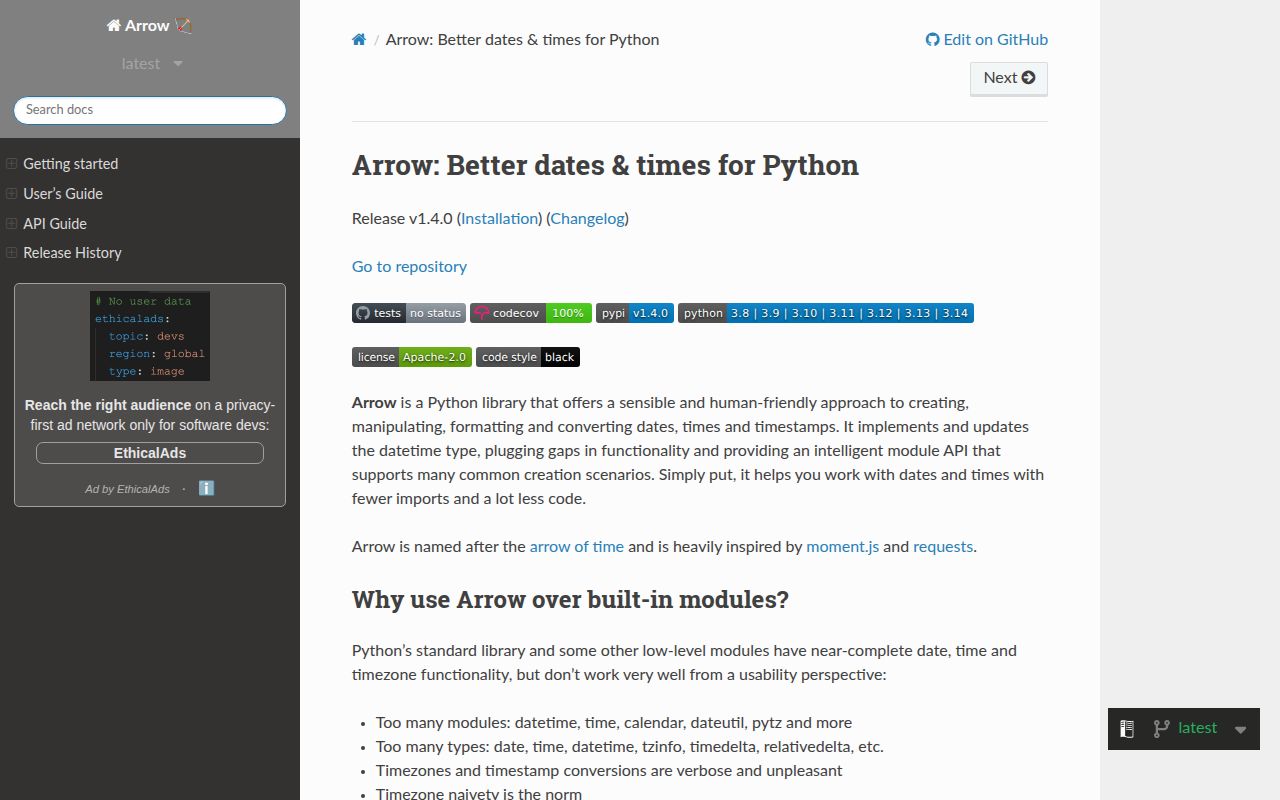Viewport: 1280px width, 800px height.
Task: Click the Arrow: Better dates & times page title
Action: [x=605, y=165]
